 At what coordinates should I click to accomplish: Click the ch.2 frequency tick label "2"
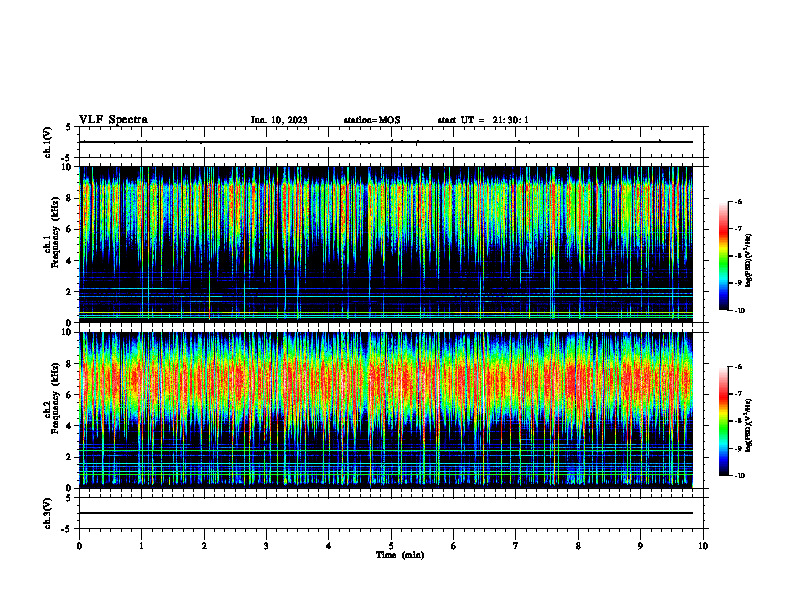click(x=69, y=457)
